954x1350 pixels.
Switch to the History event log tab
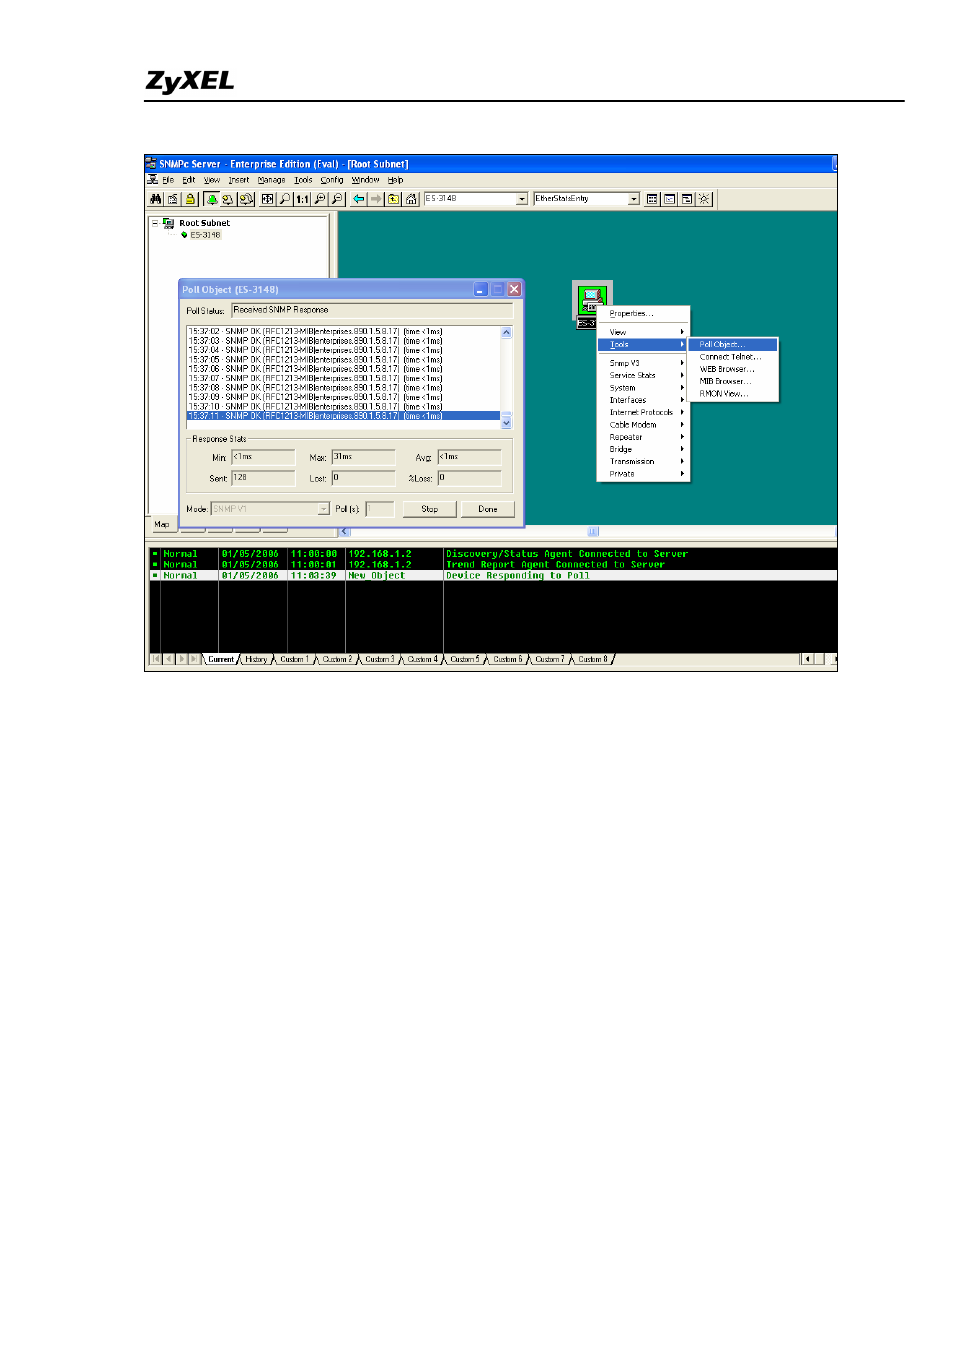(x=256, y=659)
